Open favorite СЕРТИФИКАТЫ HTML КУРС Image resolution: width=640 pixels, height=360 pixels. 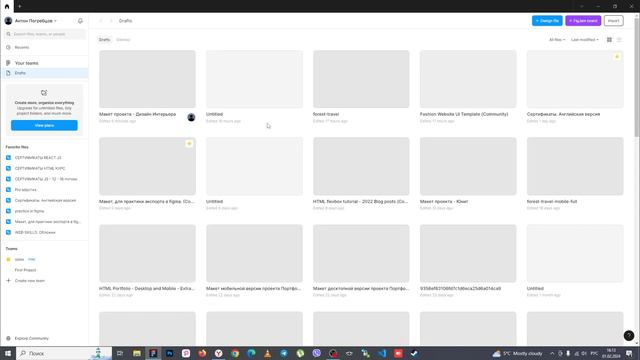[40, 168]
